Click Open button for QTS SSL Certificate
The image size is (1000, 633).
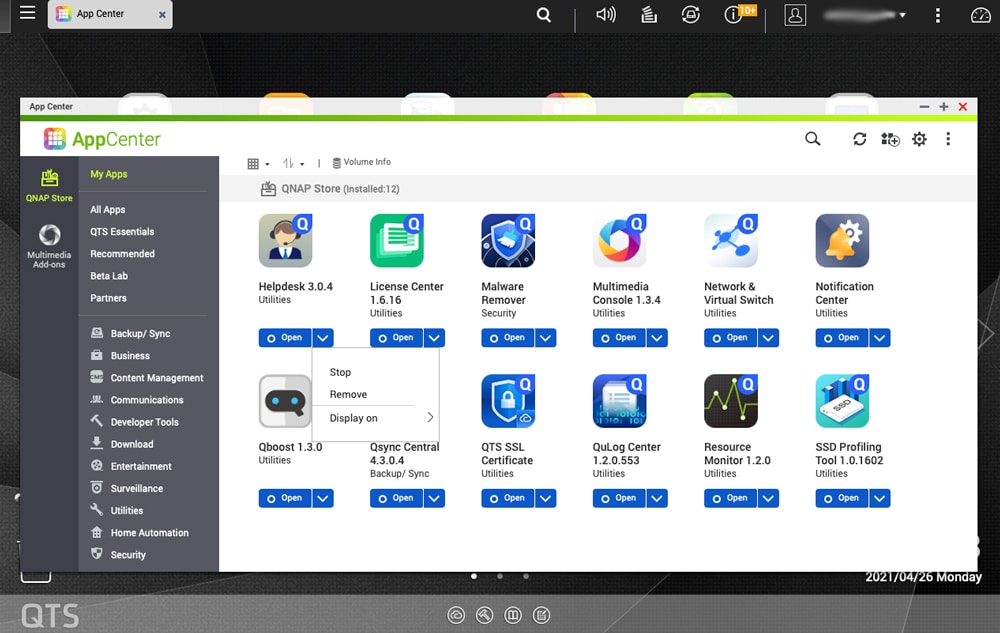pos(507,498)
